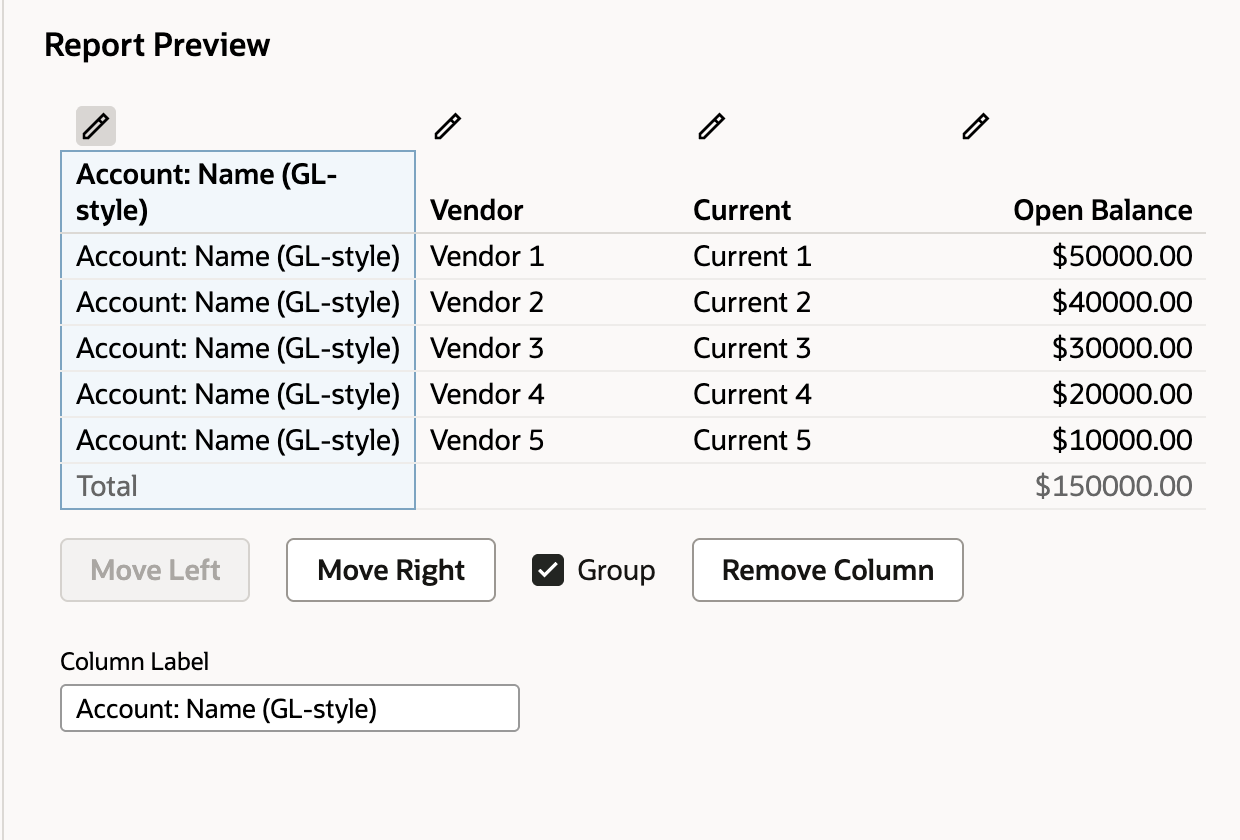Uncheck the Group checkbox
The height and width of the screenshot is (840, 1240).
548,570
